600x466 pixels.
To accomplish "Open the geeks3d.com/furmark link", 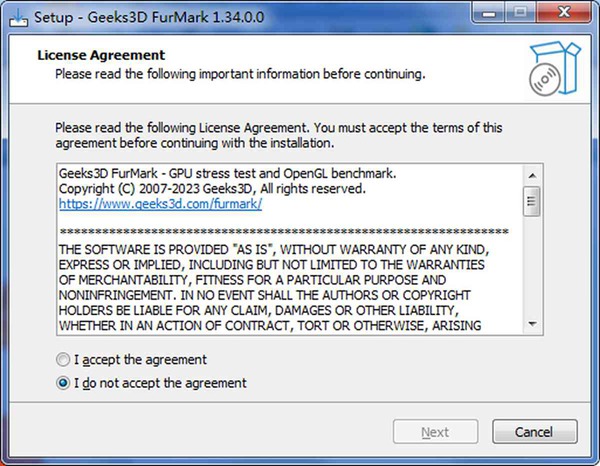I will 160,202.
